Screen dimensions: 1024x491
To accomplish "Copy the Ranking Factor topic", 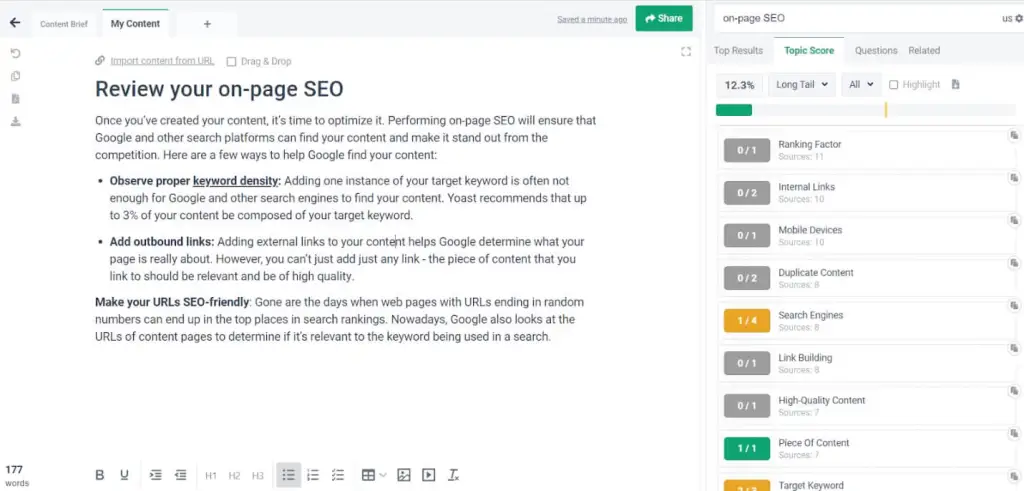I will click(1012, 135).
